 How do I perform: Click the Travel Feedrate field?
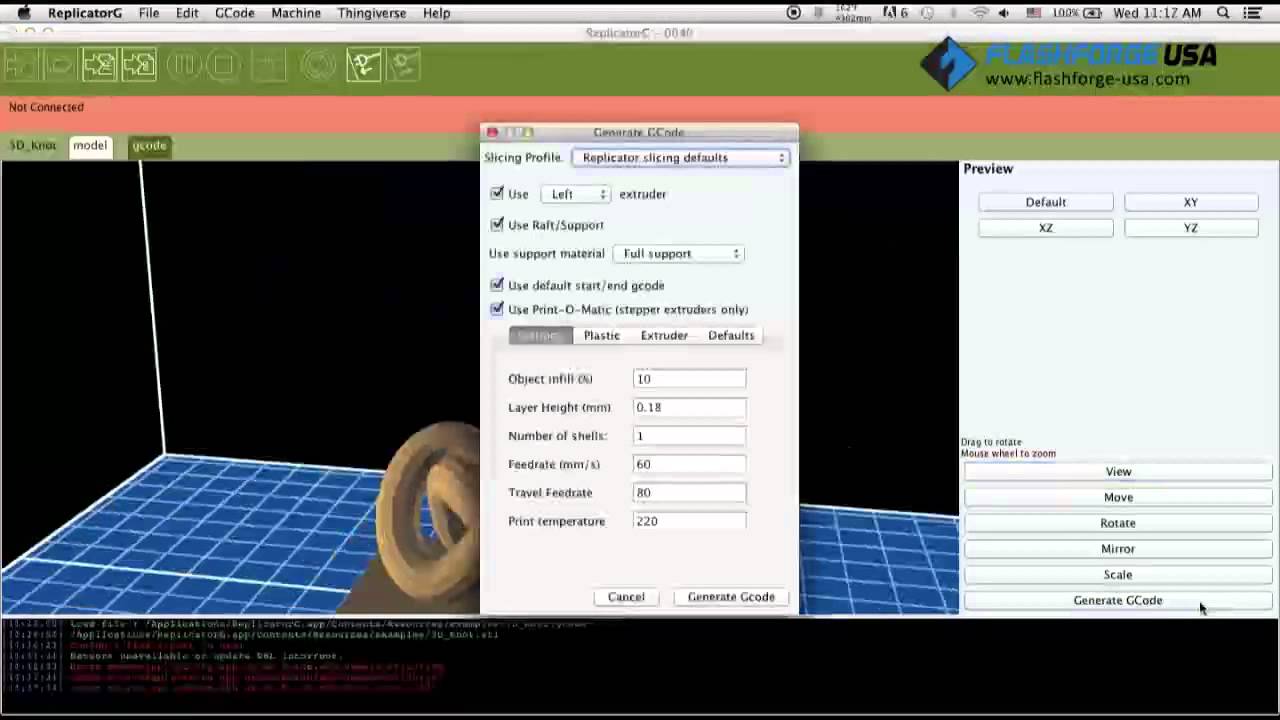(689, 493)
